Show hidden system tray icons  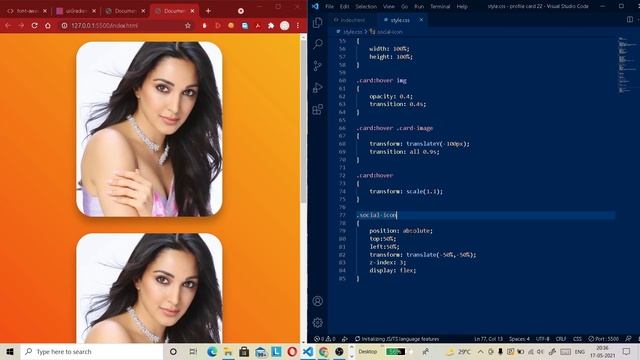480,351
